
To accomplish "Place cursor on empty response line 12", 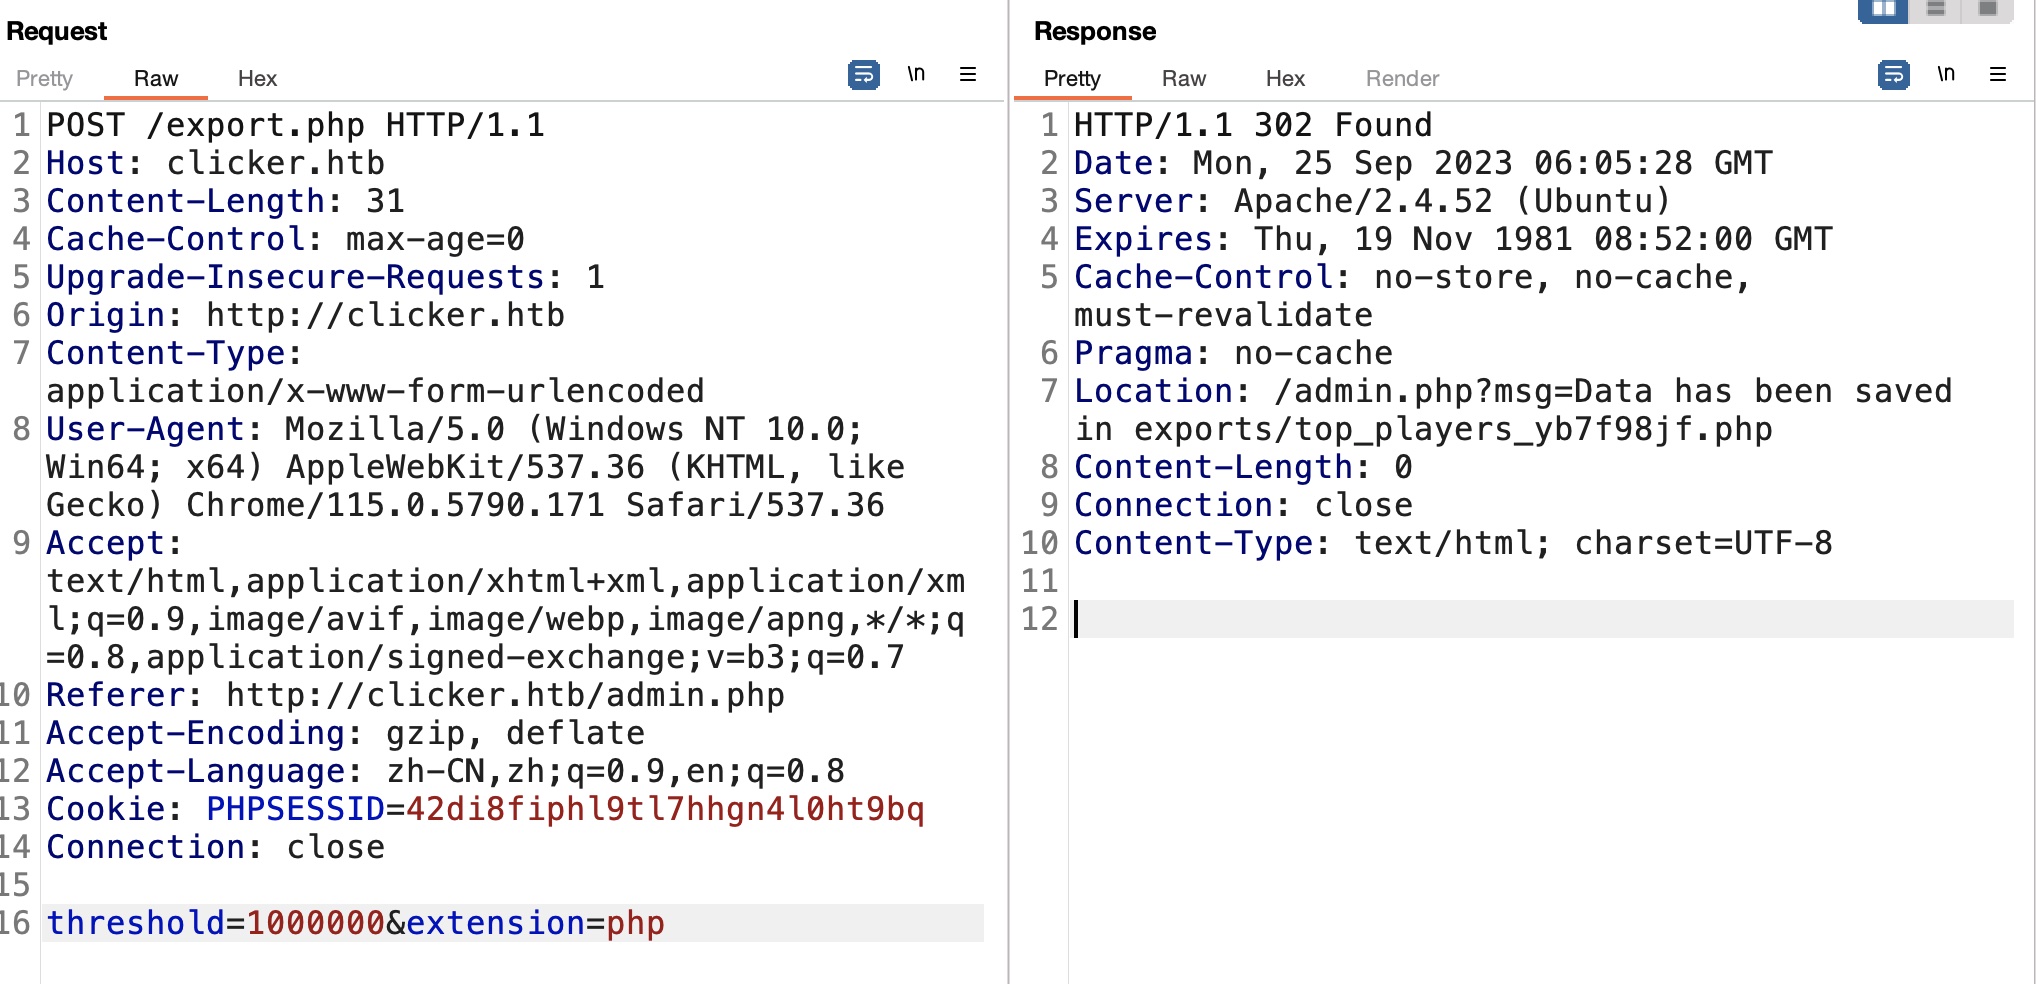I will click(1543, 619).
